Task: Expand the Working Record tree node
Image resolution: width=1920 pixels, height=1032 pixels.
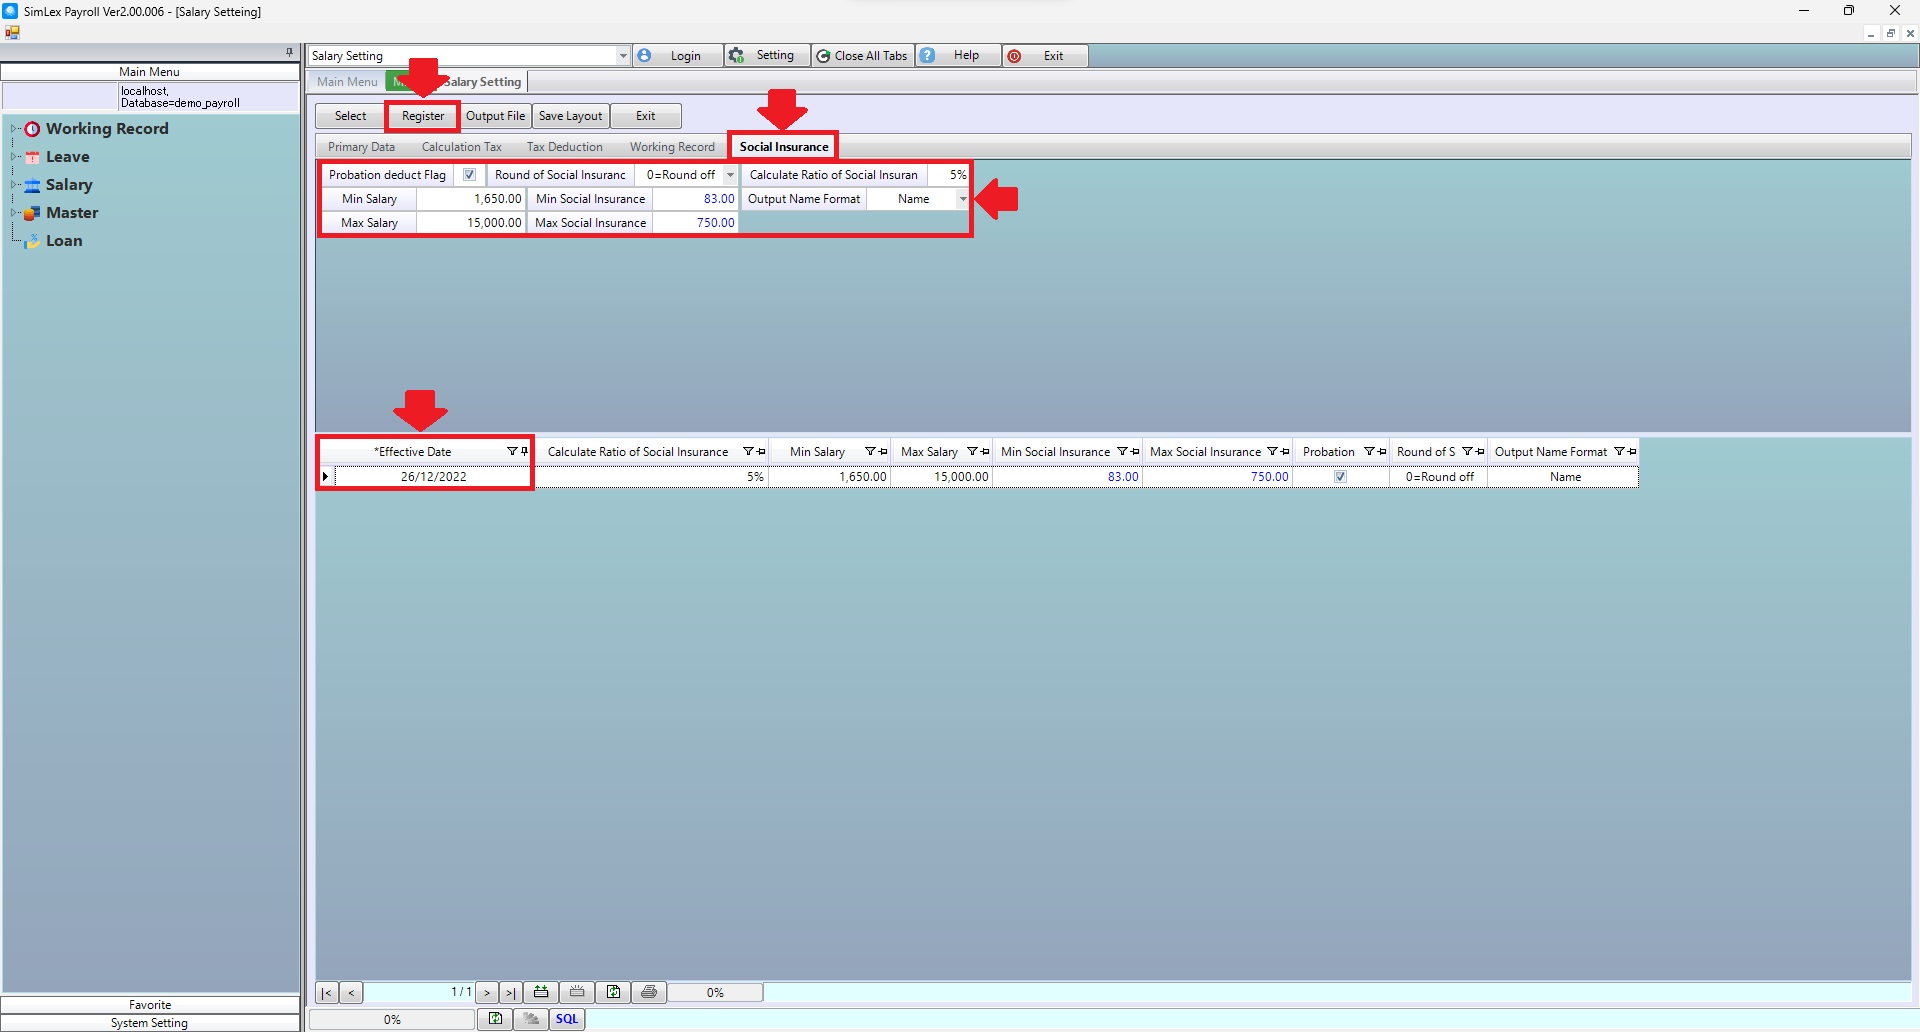Action: [x=14, y=129]
